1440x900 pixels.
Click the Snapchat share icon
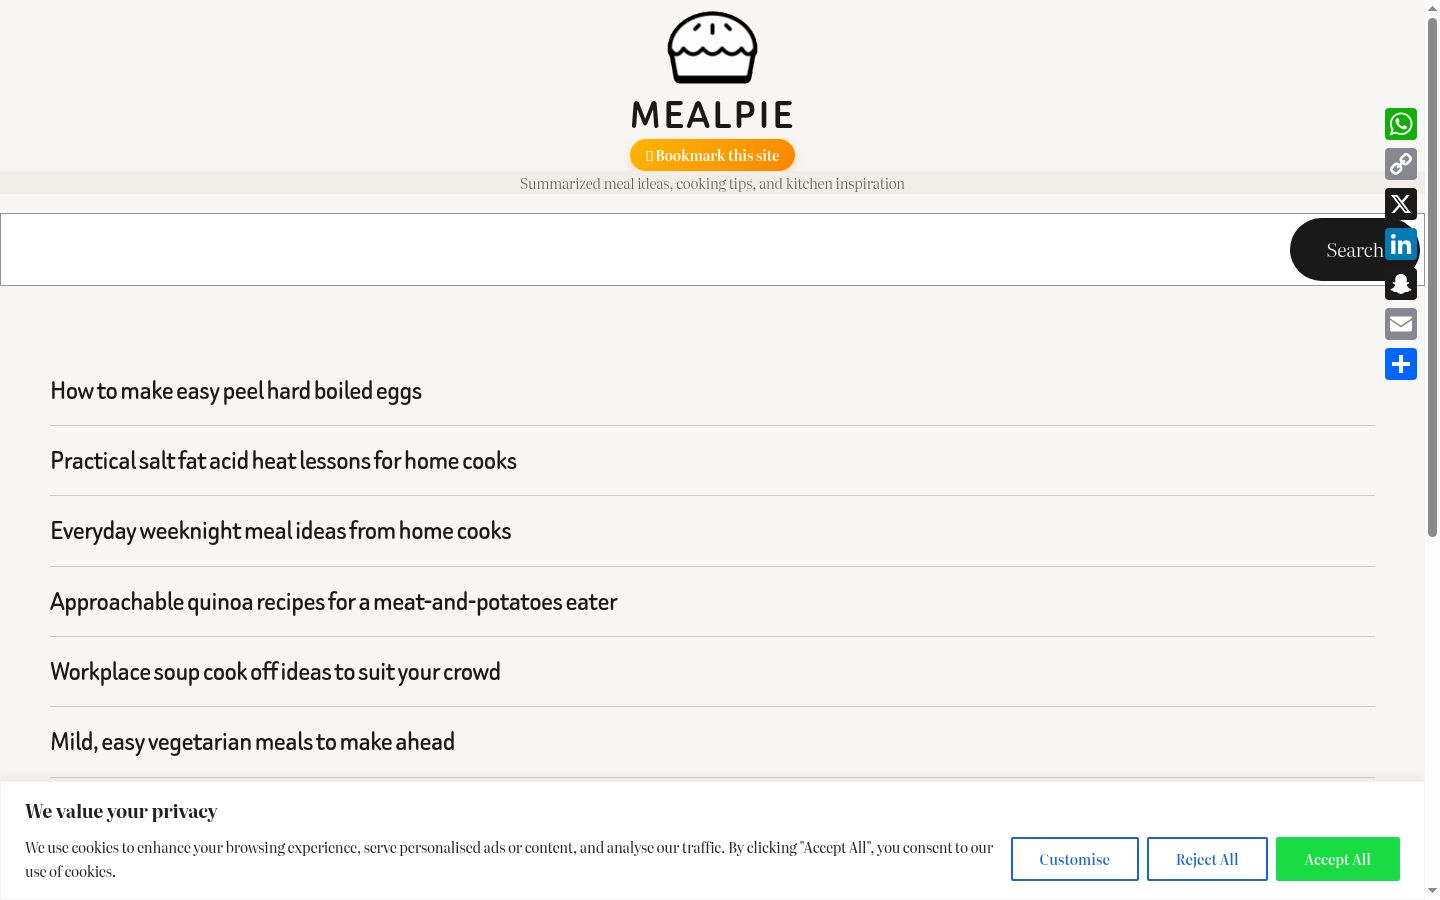coord(1401,284)
